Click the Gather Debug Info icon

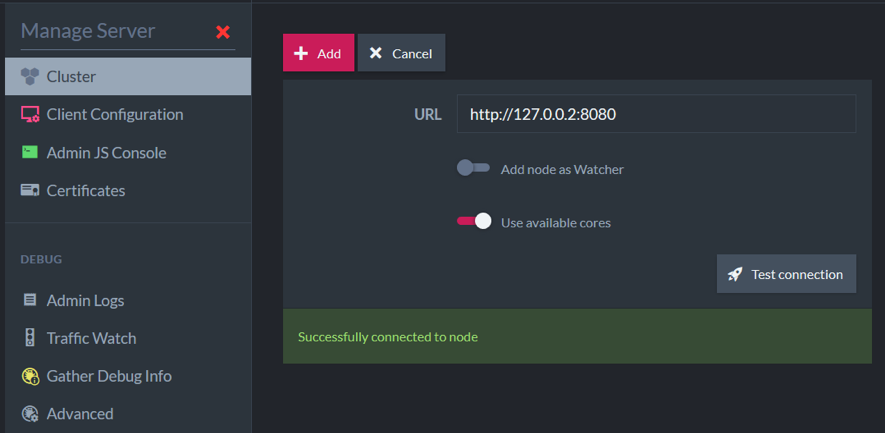point(29,376)
